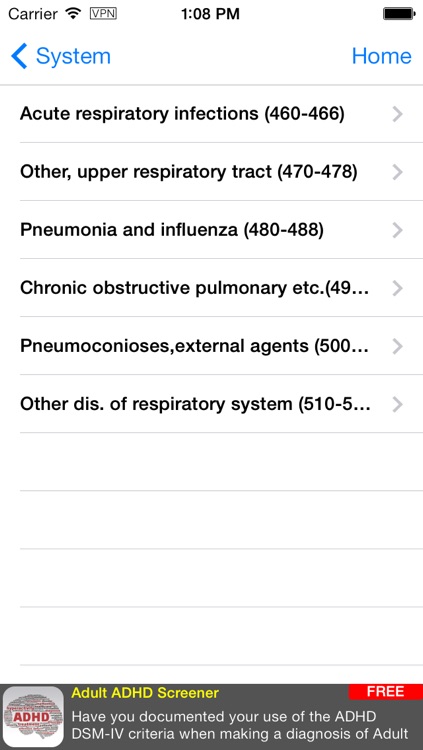Image resolution: width=423 pixels, height=750 pixels.
Task: Go to Home from navigation bar
Action: (x=381, y=56)
